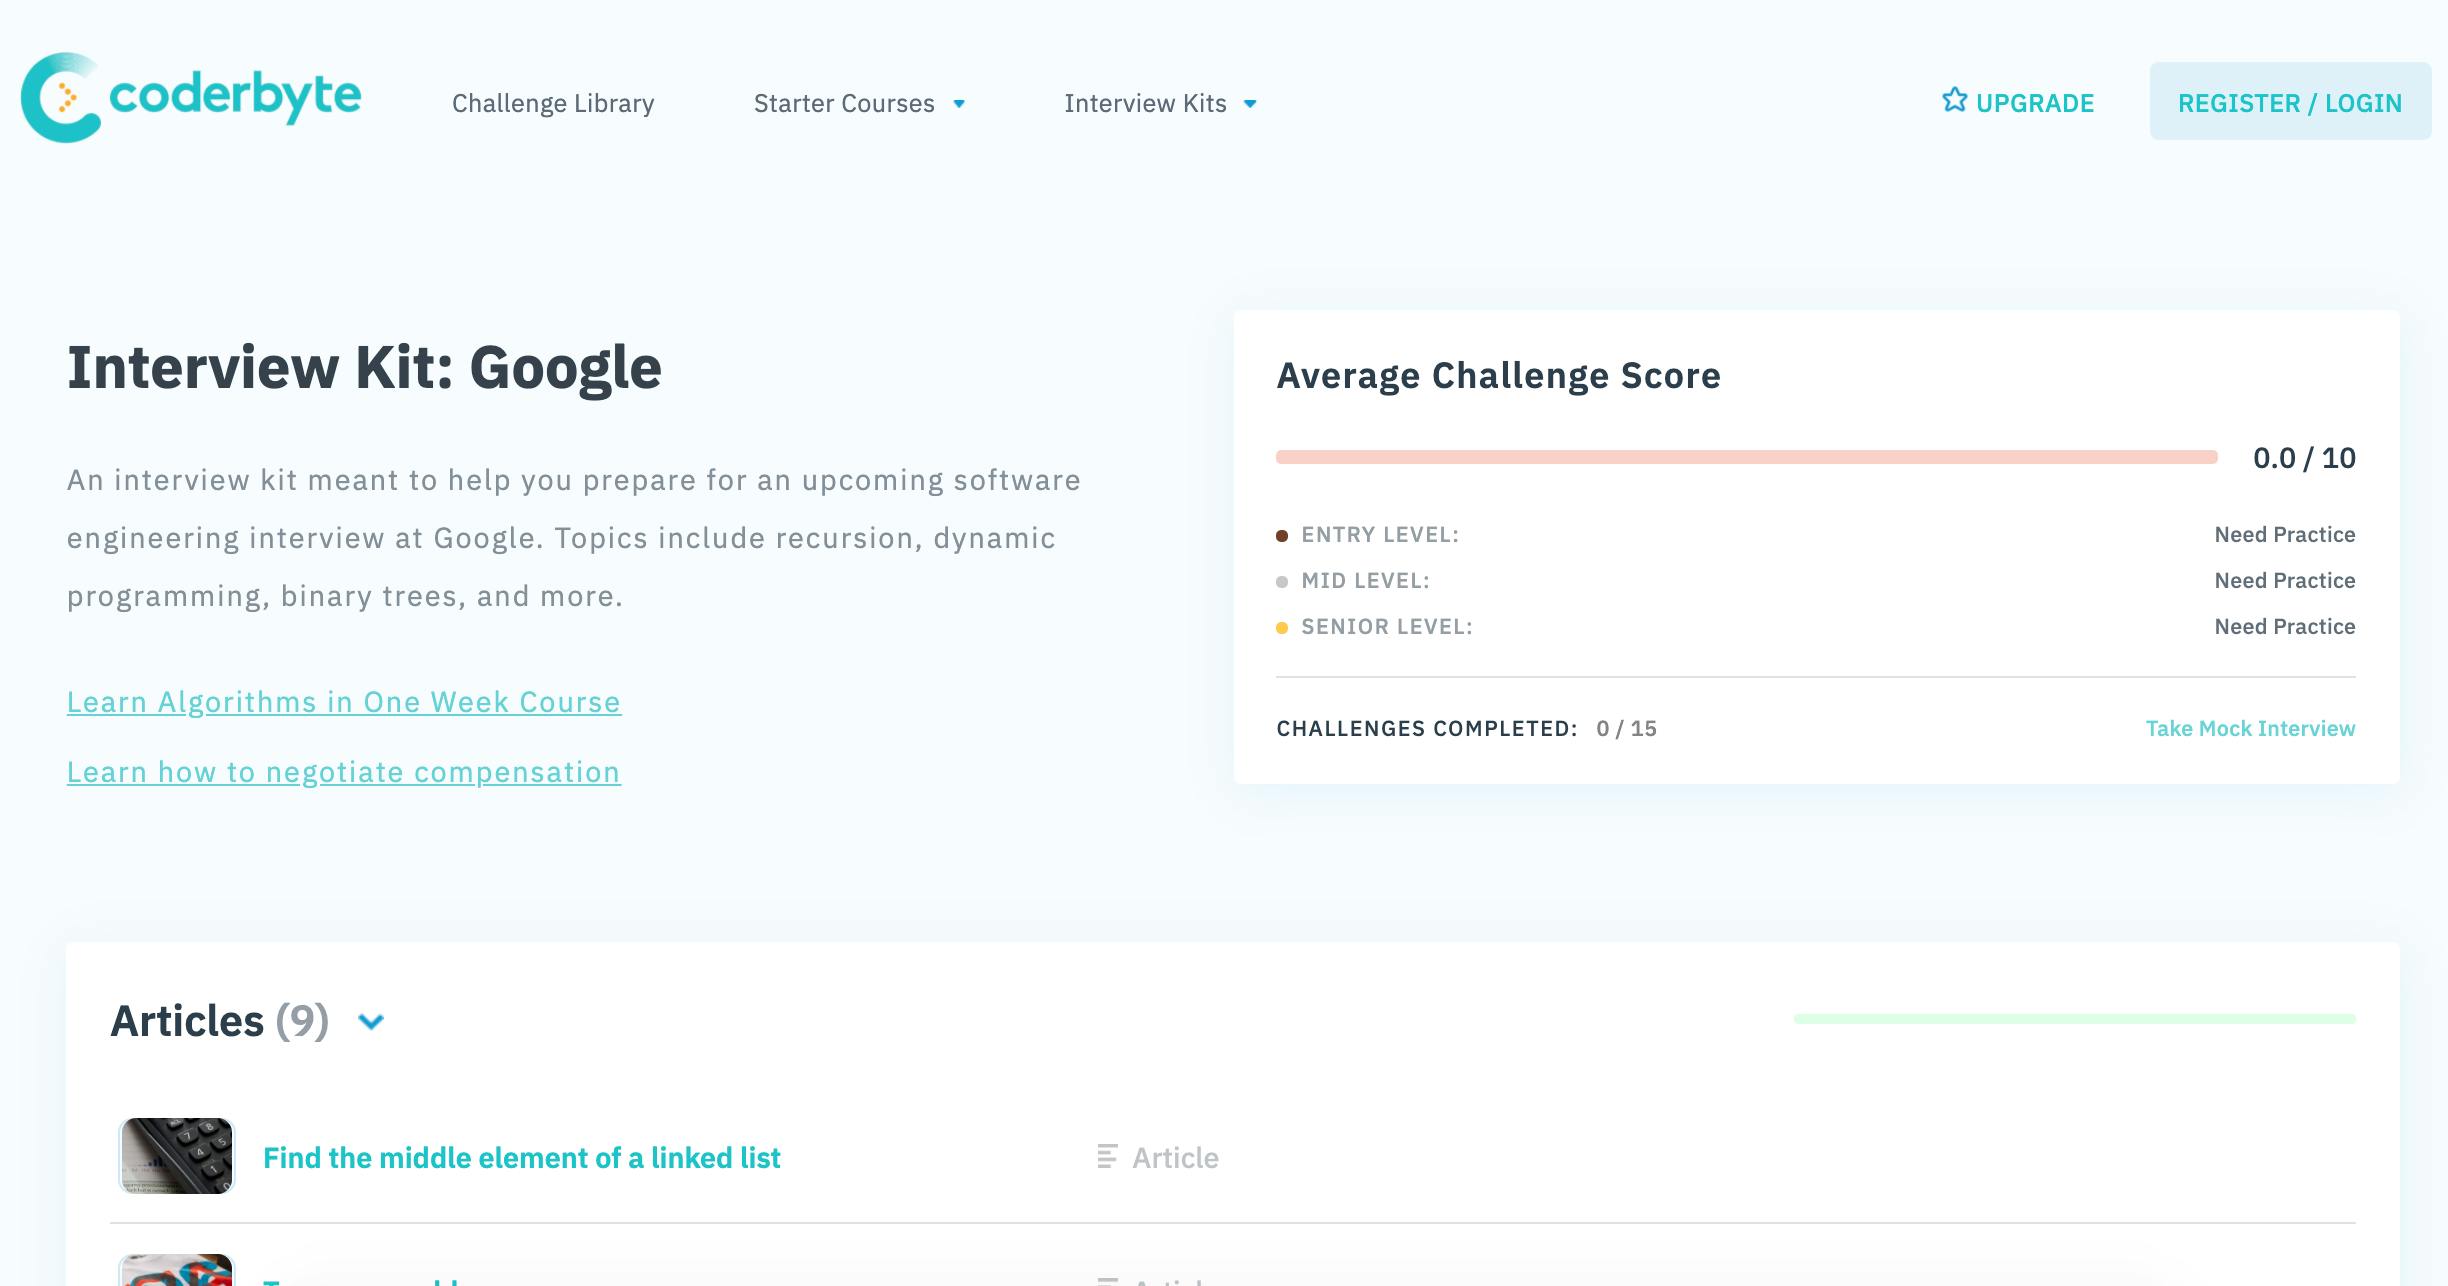Open Find the middle element of a linked list
This screenshot has width=2448, height=1286.
pos(522,1157)
